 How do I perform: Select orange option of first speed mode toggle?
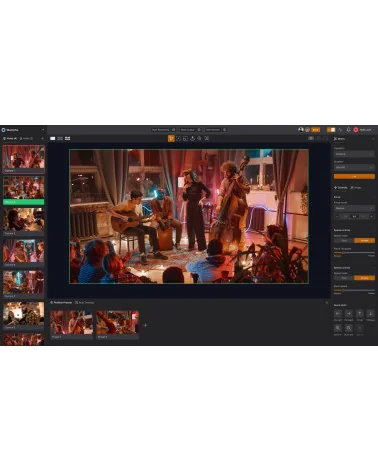364,240
